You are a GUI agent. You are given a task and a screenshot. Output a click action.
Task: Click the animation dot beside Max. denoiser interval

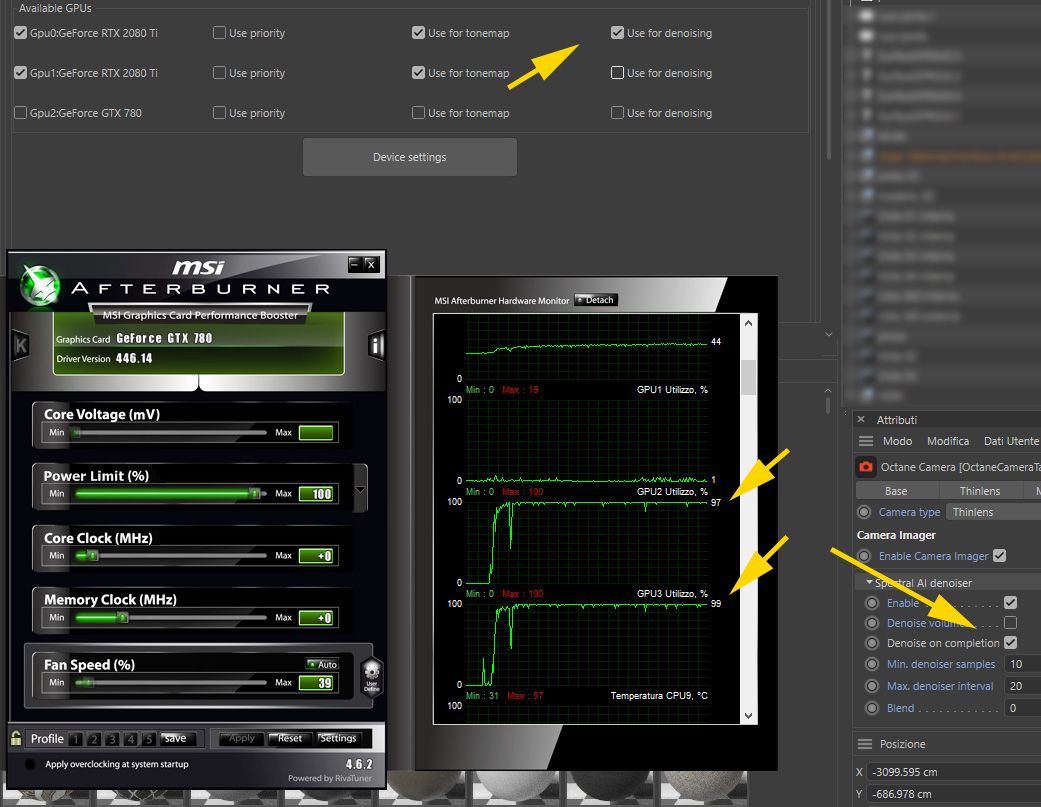click(x=872, y=686)
